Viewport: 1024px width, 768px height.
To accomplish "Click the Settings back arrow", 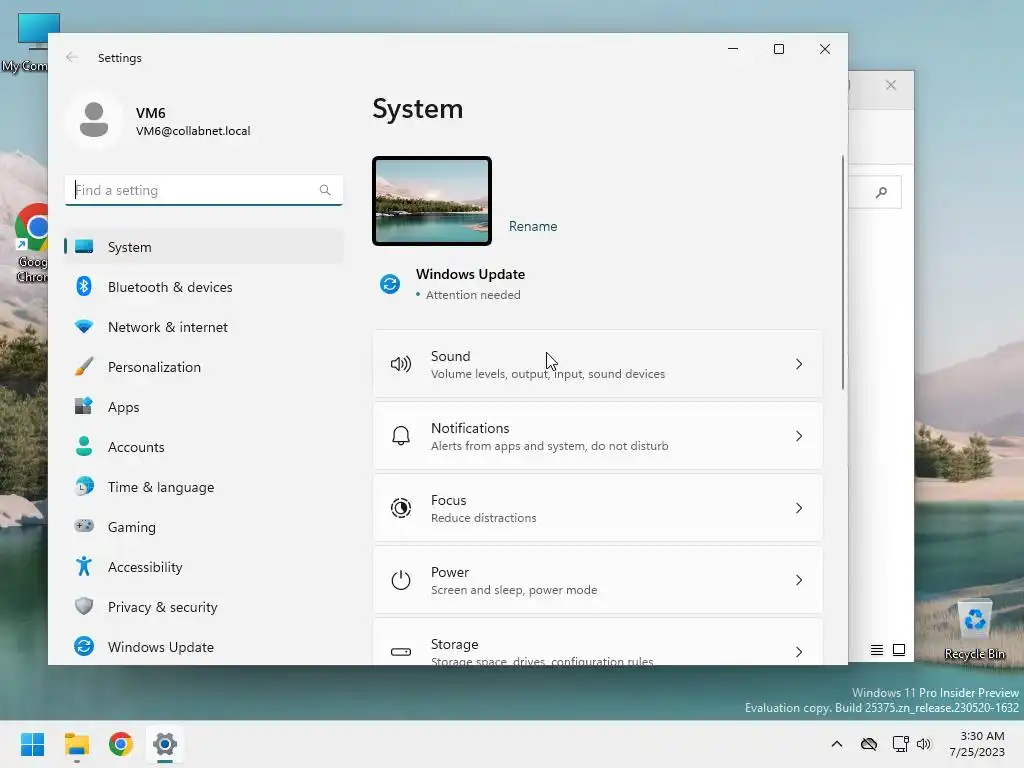I will tap(72, 57).
